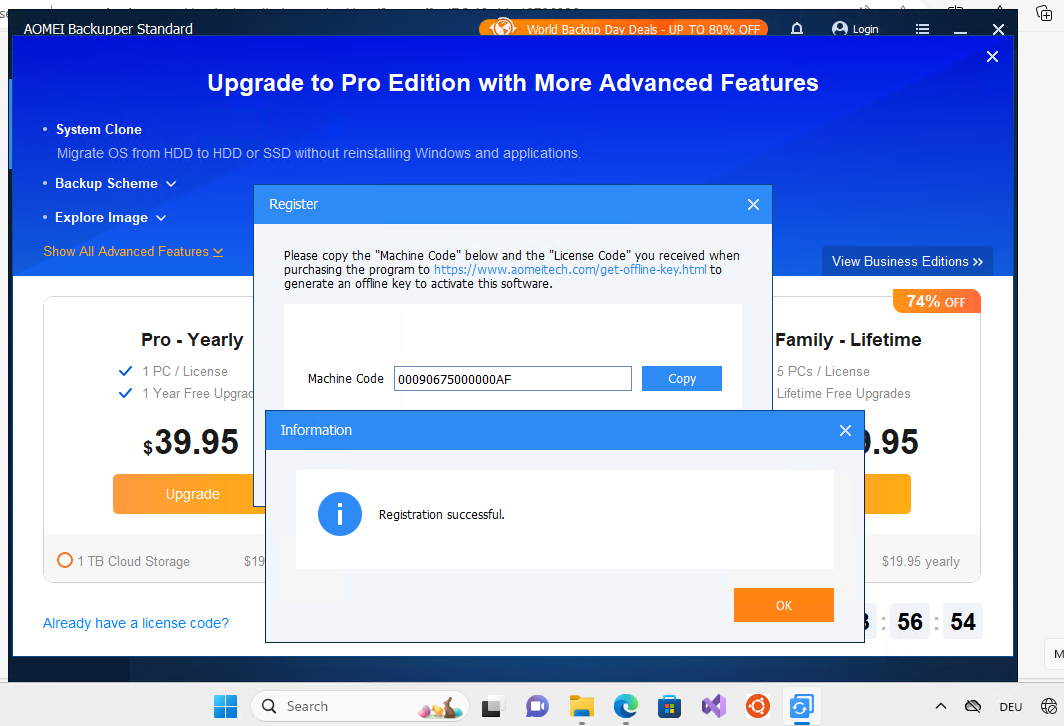1064x726 pixels.
Task: Click the Information dialog's blue info icon
Action: [x=340, y=514]
